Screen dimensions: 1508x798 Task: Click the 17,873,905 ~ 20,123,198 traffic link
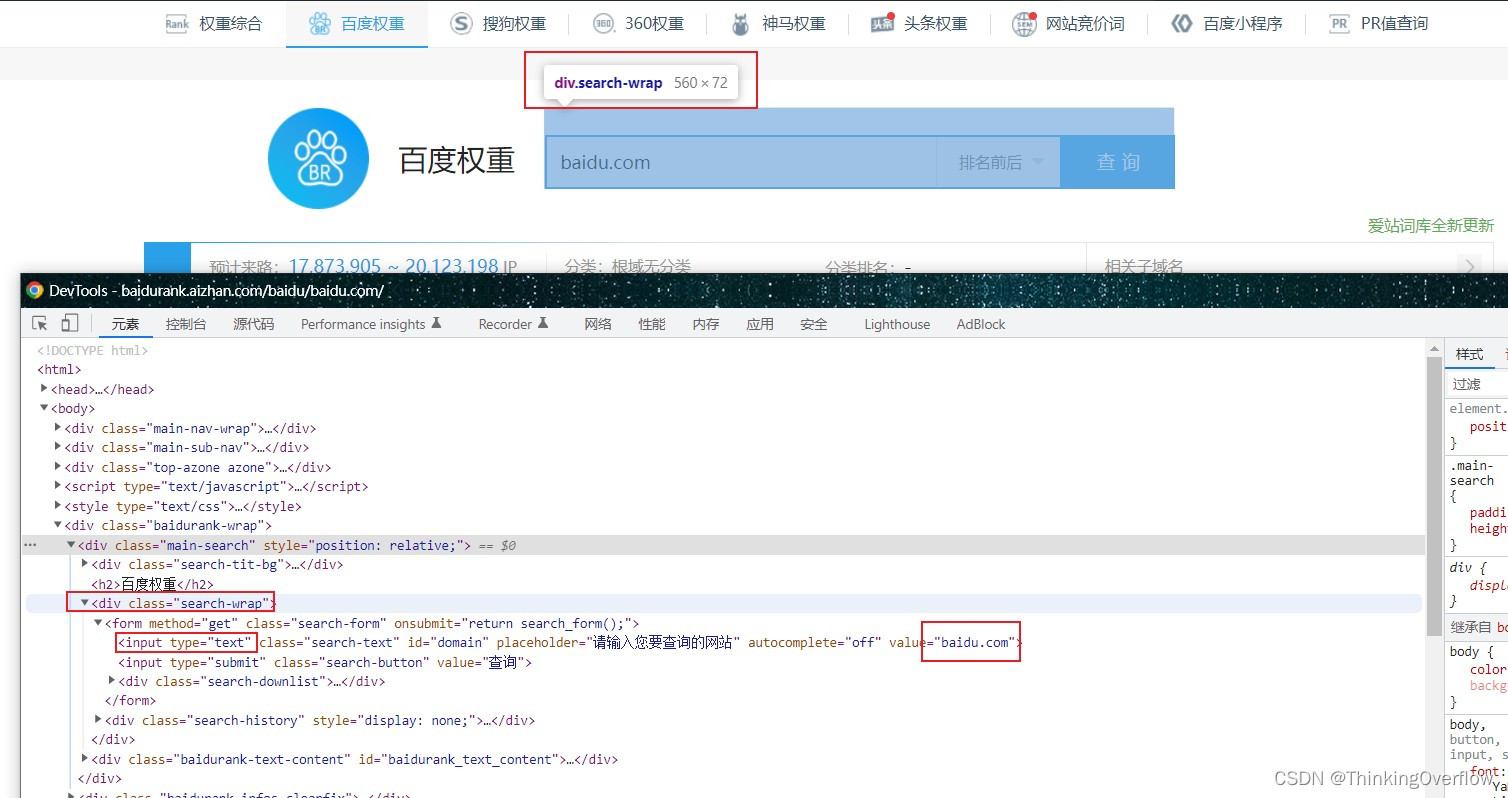[394, 266]
